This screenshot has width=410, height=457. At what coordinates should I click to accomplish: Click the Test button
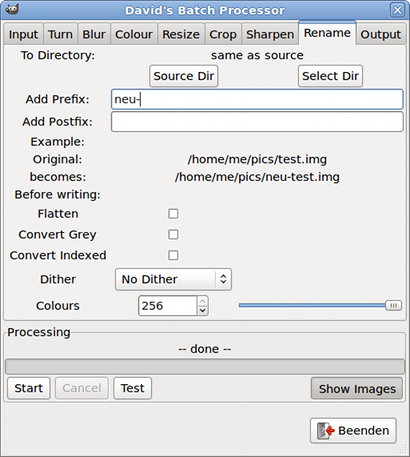(x=133, y=388)
